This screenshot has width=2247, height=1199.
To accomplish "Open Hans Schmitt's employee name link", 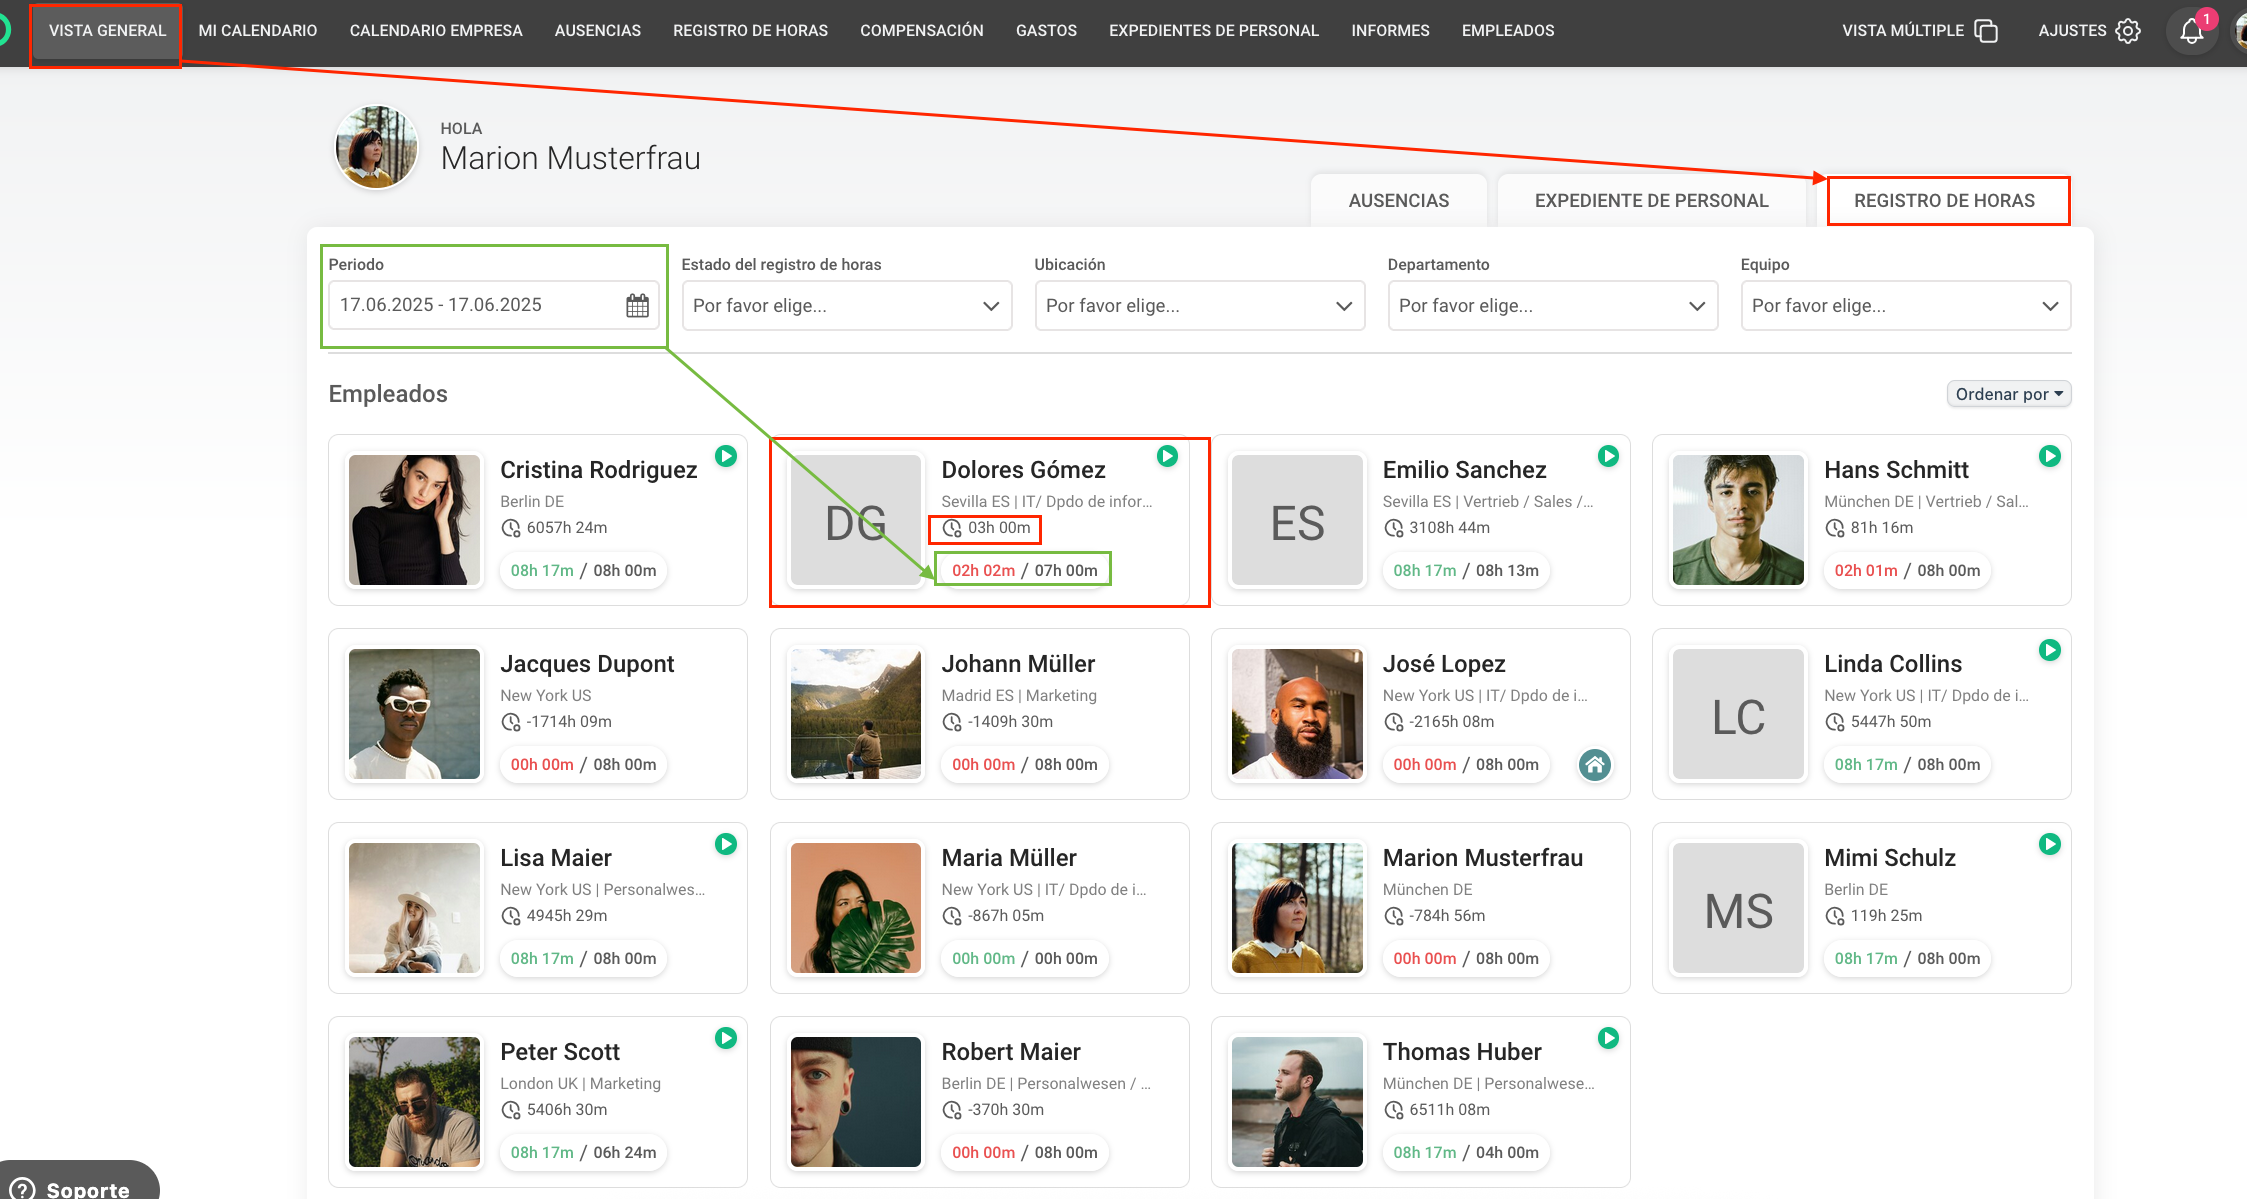I will 1896,470.
